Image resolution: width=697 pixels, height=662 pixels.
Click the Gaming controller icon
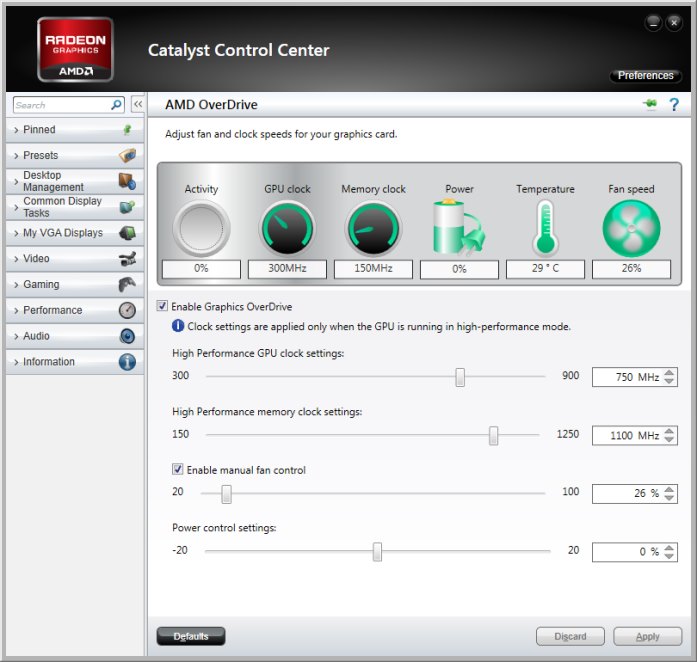coord(128,284)
